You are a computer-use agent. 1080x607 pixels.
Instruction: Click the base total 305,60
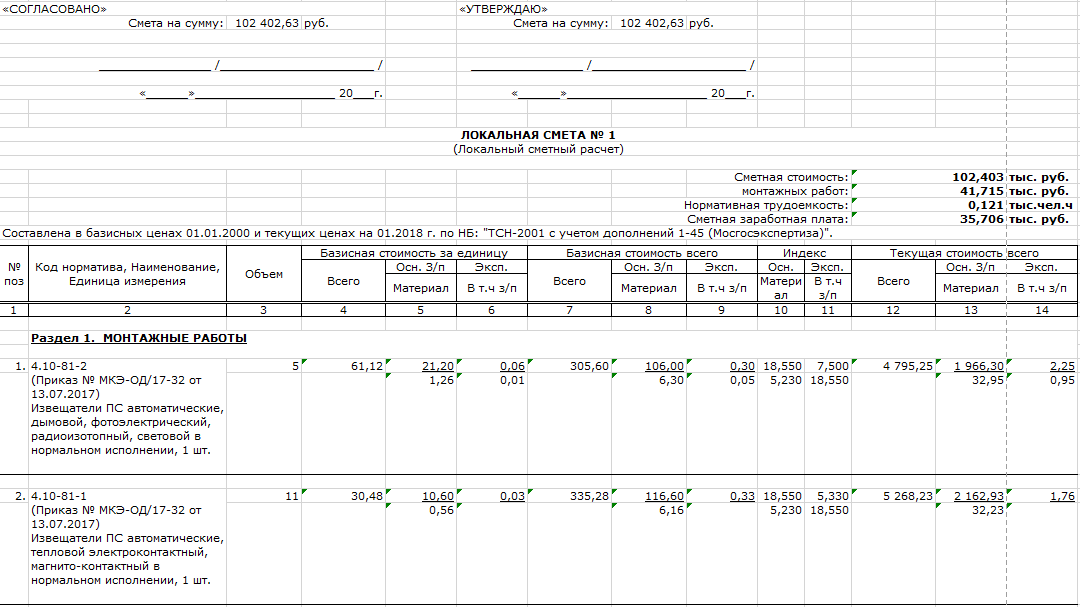point(590,366)
